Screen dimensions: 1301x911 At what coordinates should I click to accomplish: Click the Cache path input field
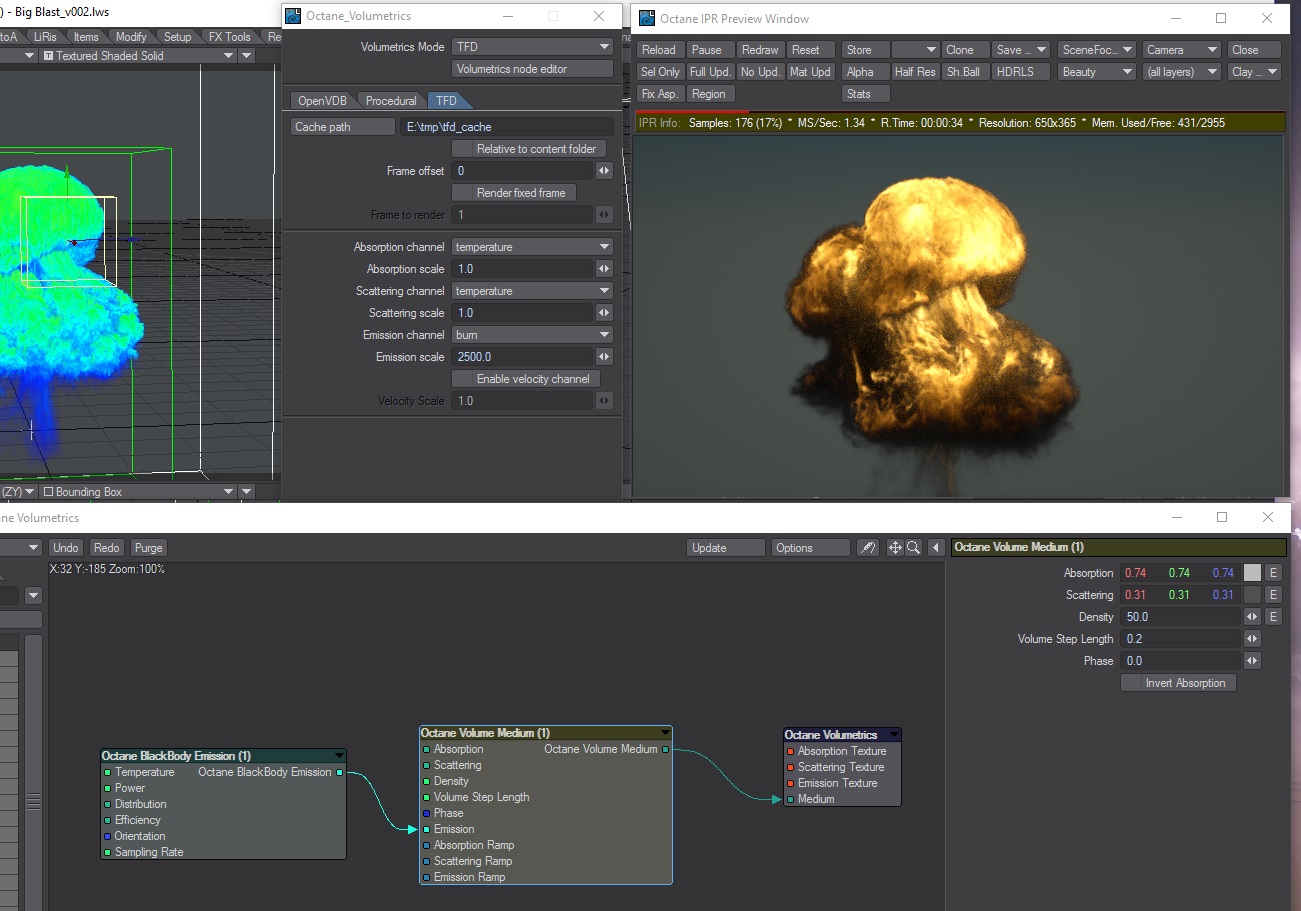point(507,127)
